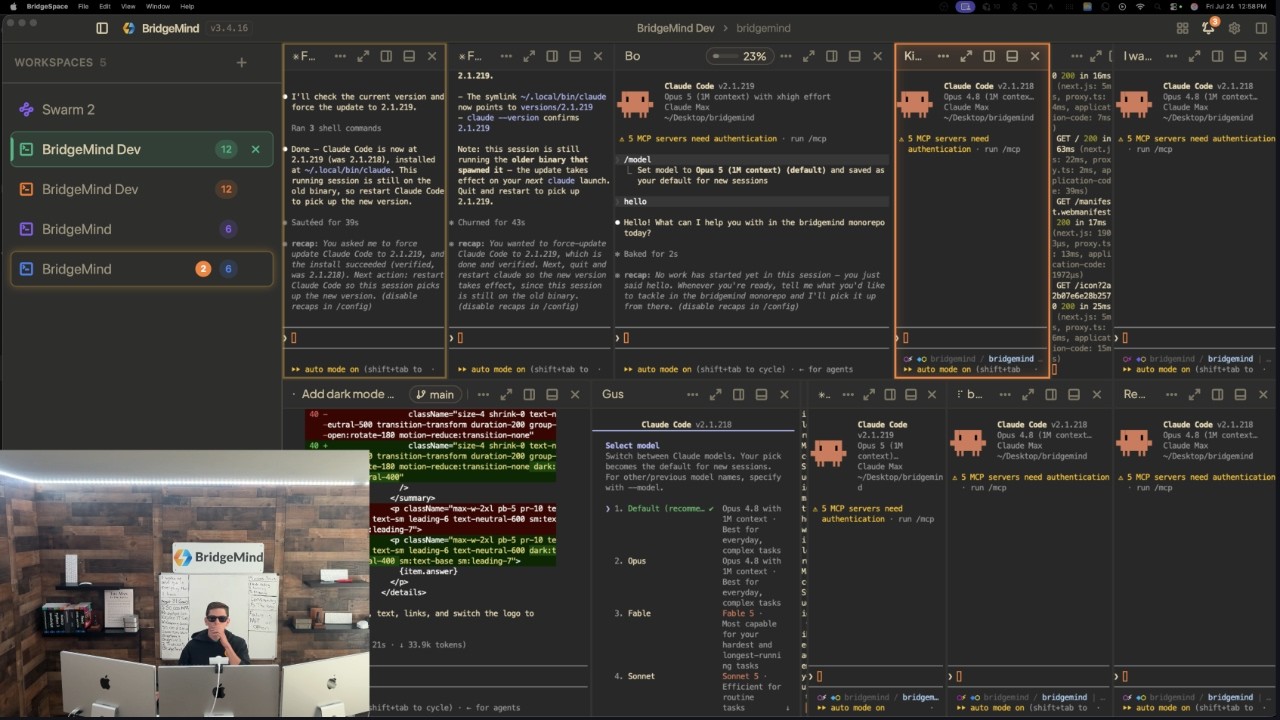This screenshot has height=720, width=1280.
Task: Open the settings gear in top bar
Action: [x=1234, y=28]
